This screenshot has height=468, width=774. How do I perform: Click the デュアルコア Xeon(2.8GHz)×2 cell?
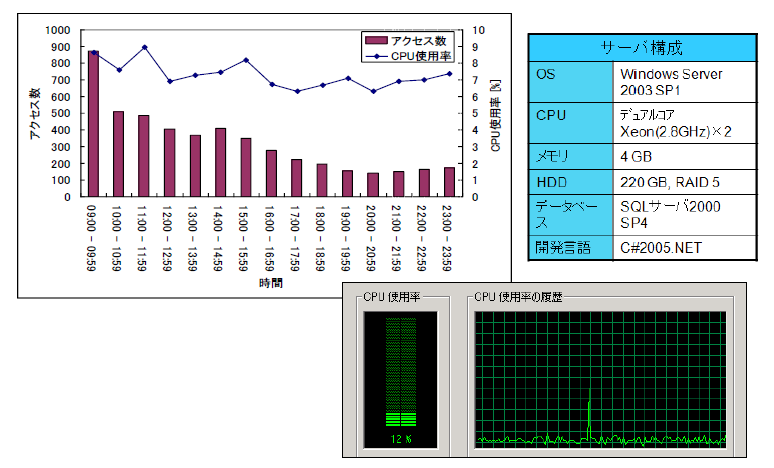tap(685, 123)
